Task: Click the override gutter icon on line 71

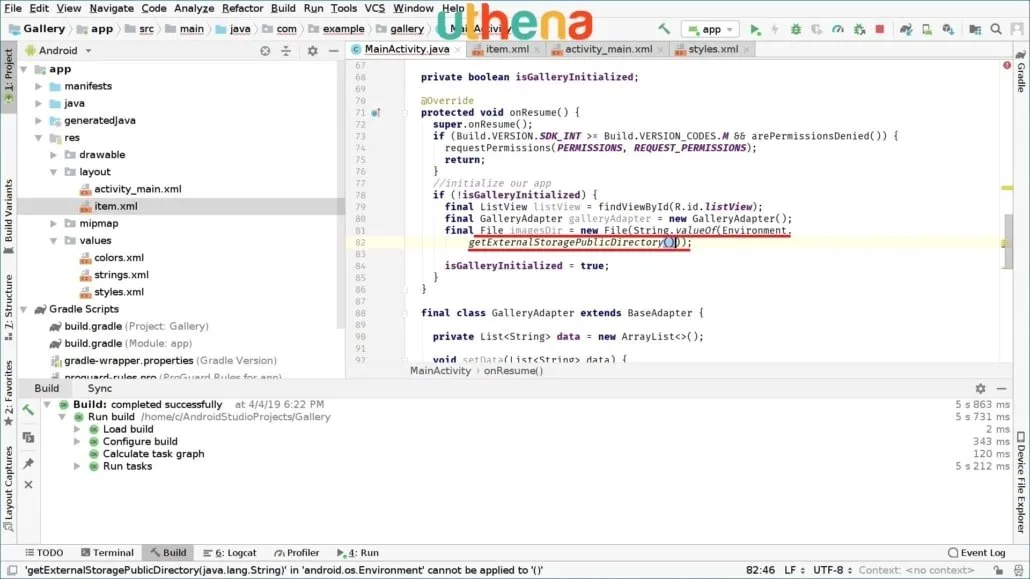Action: (375, 112)
